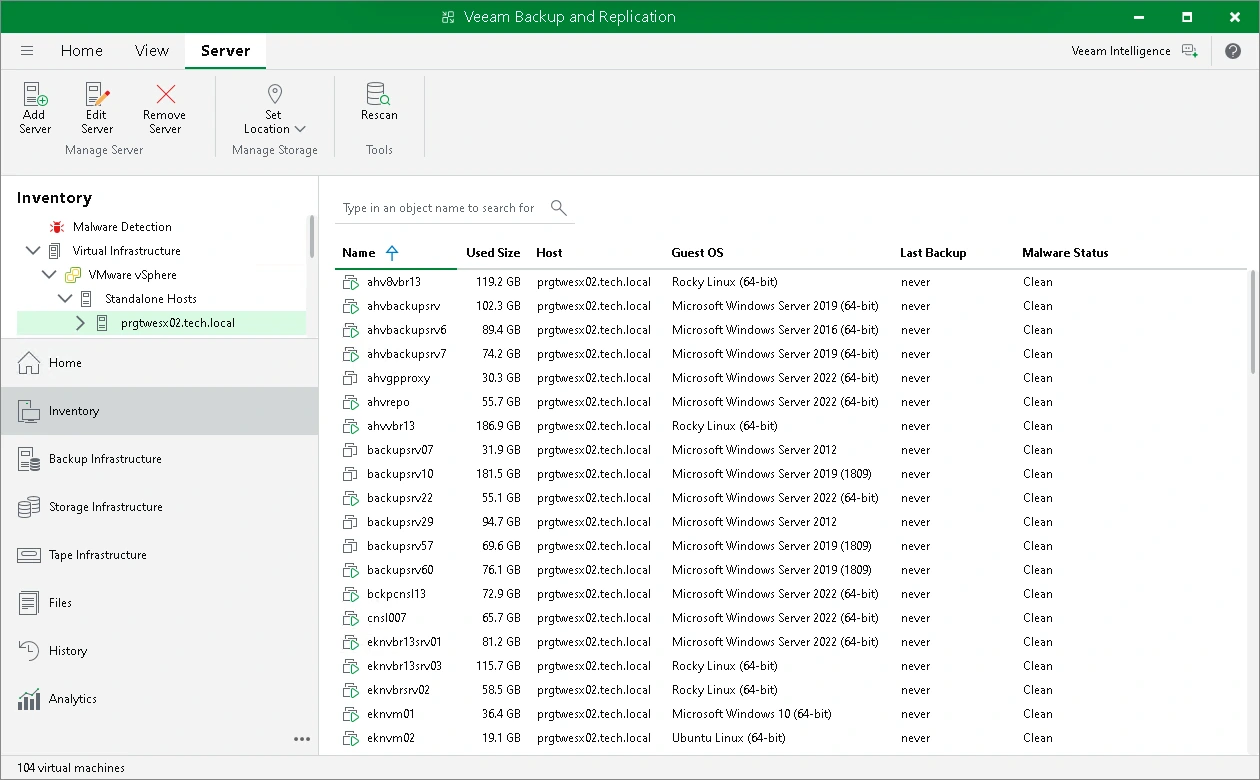This screenshot has width=1260, height=780.
Task: Switch to the Home ribbon tab
Action: point(82,51)
